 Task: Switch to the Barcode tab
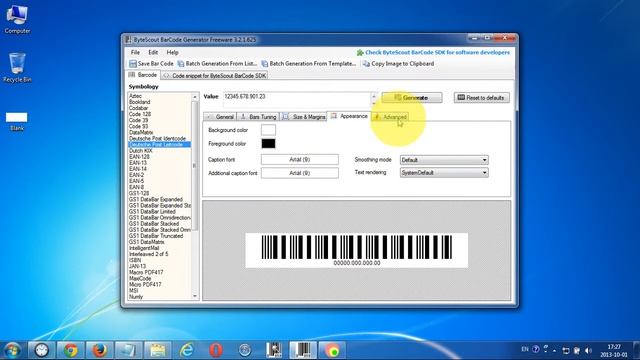click(143, 75)
